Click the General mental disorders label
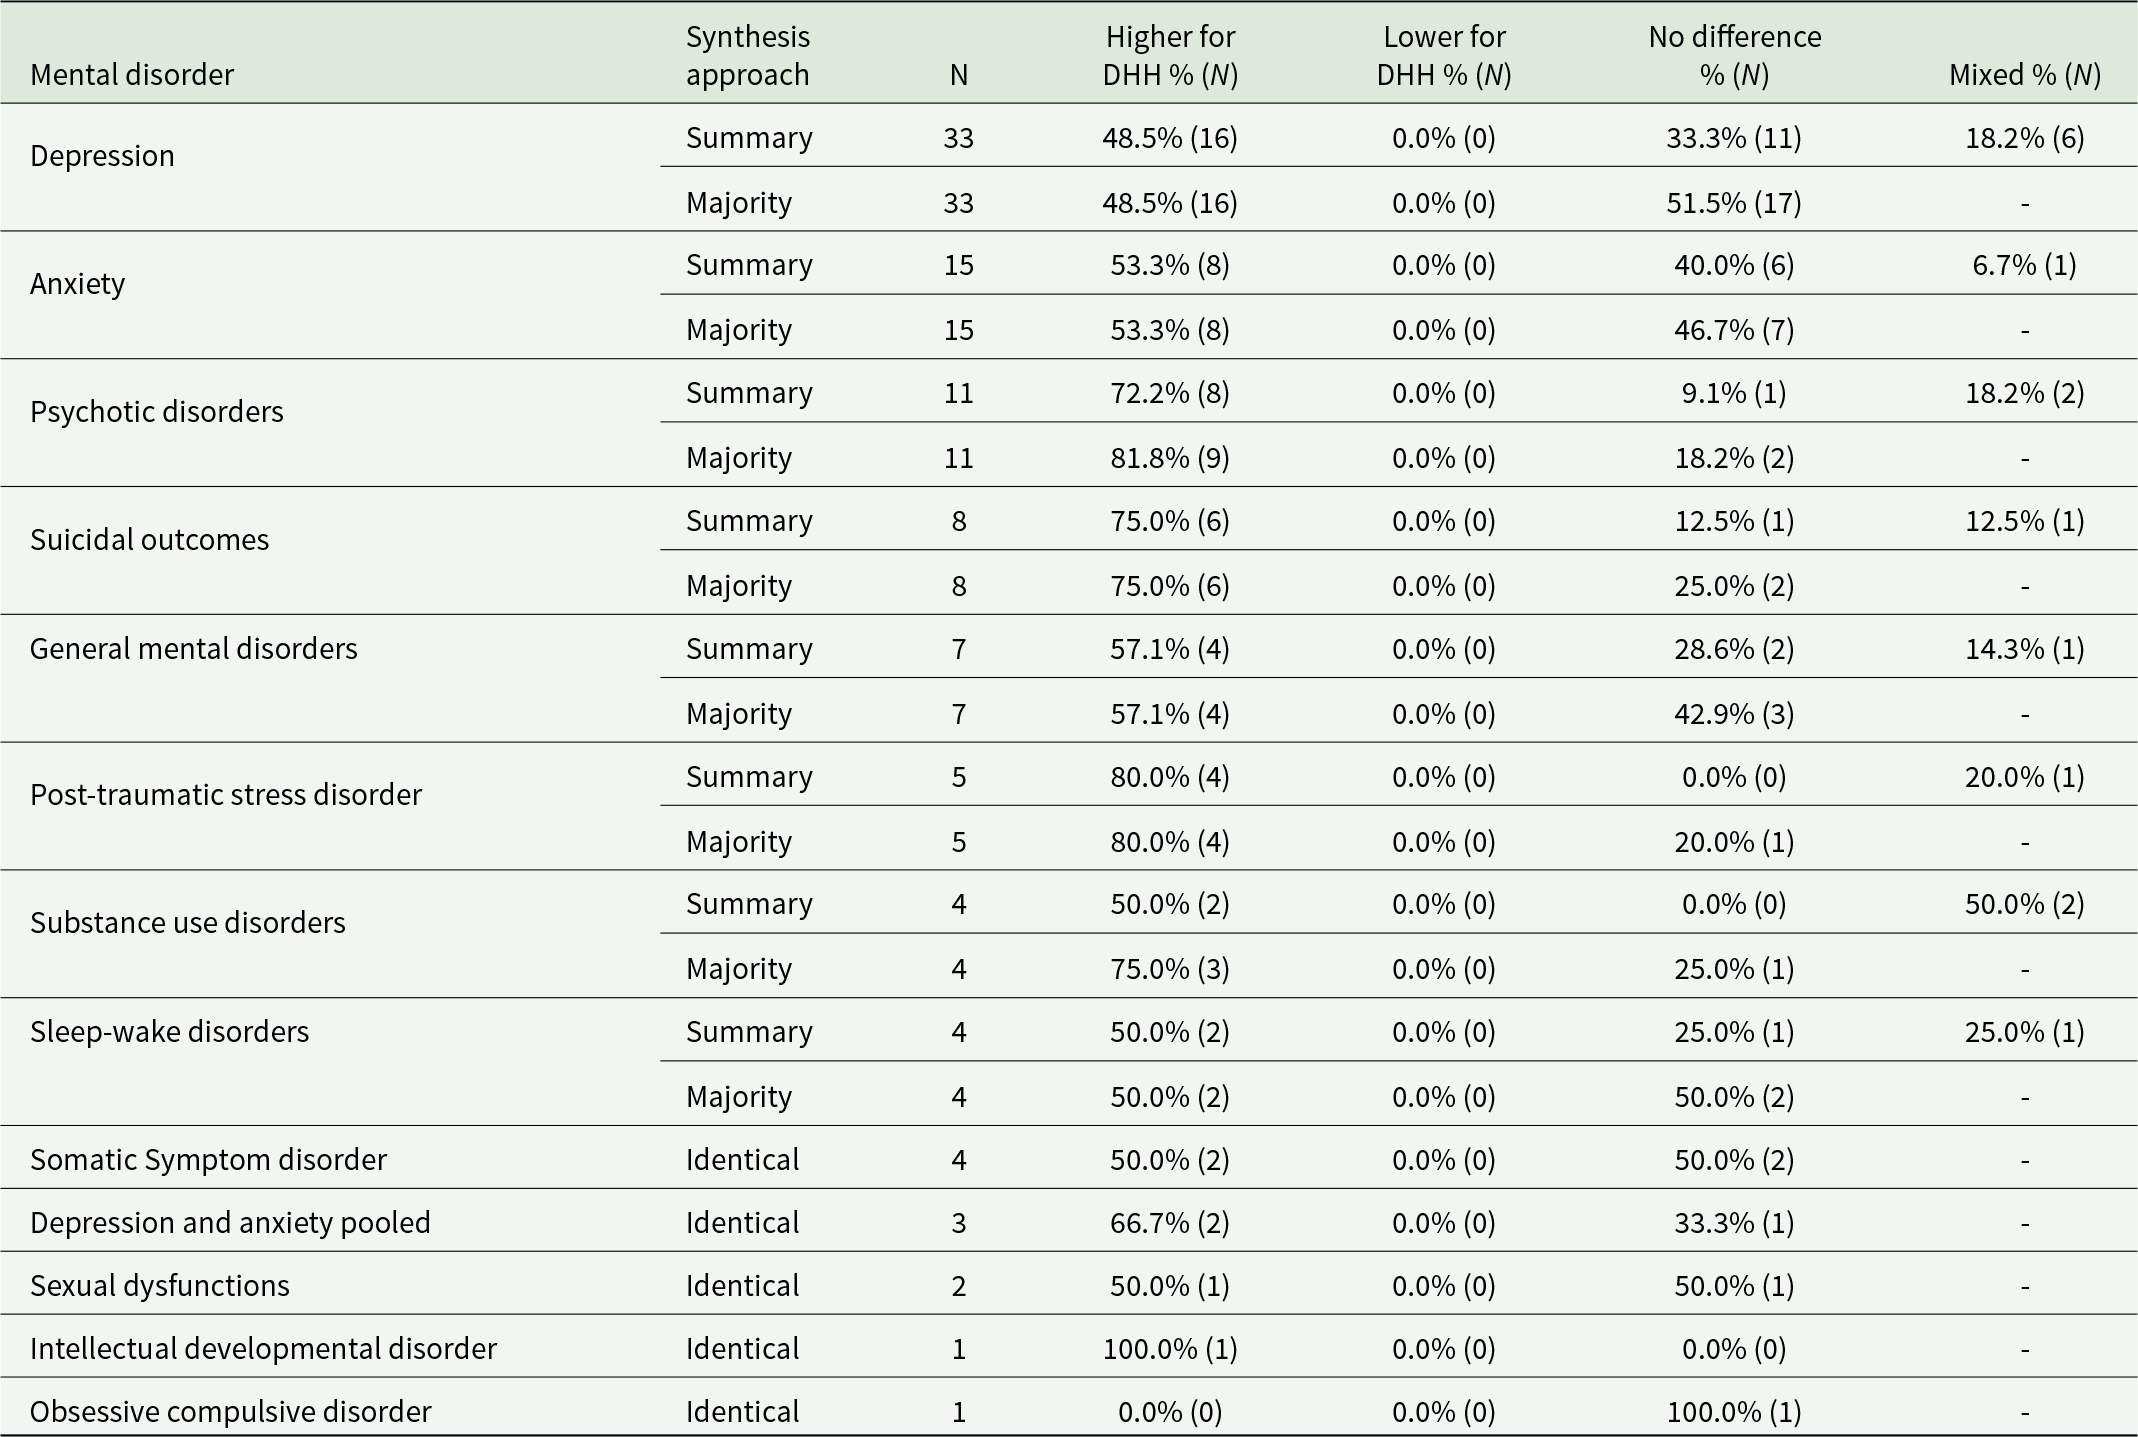The height and width of the screenshot is (1437, 2138). (194, 649)
